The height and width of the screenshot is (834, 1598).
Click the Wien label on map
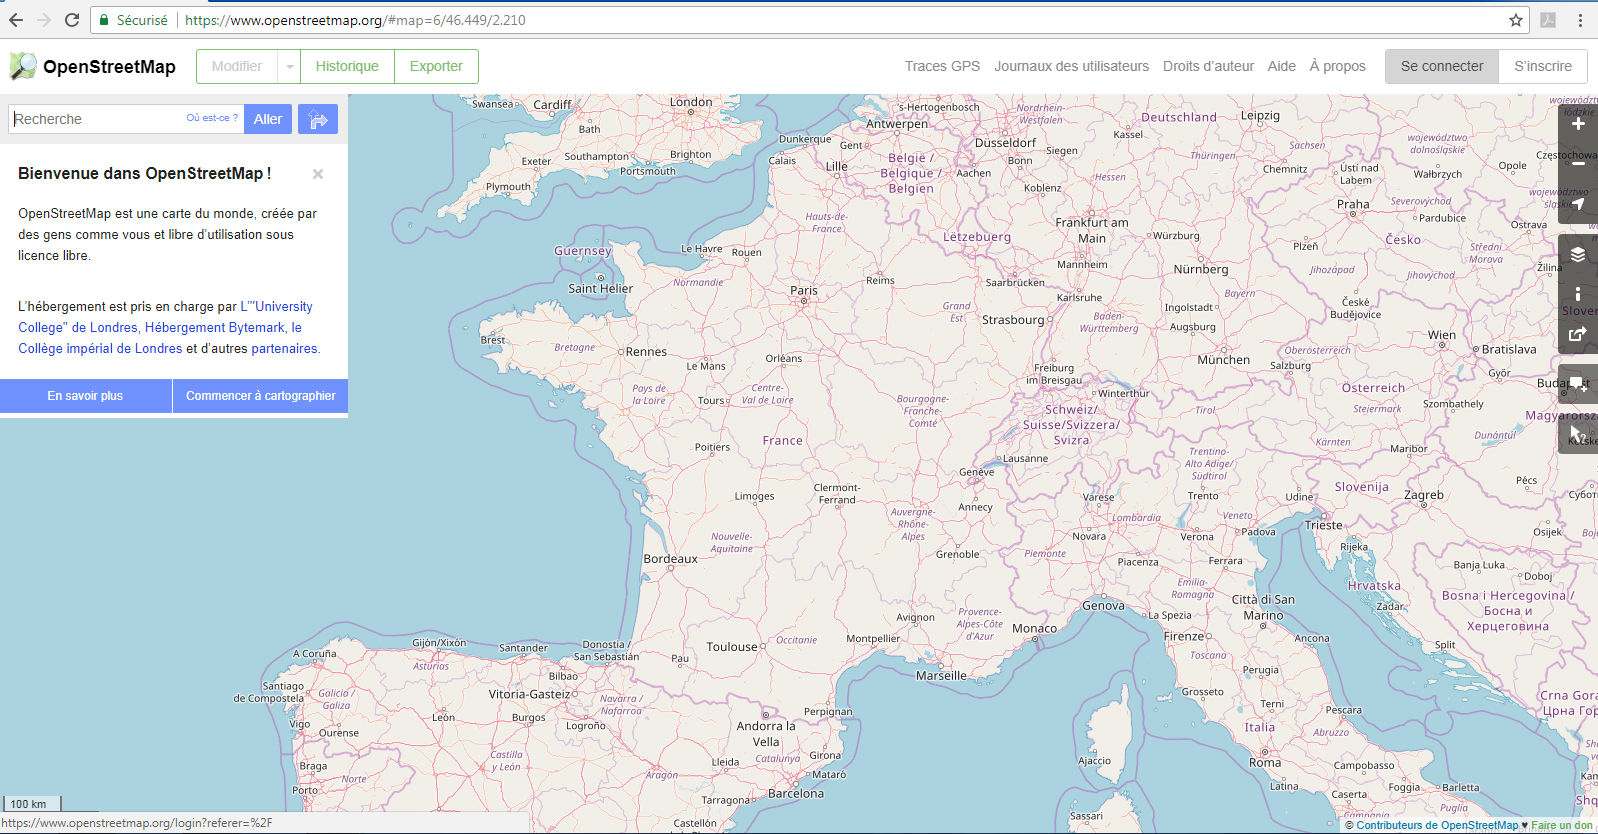click(1442, 335)
